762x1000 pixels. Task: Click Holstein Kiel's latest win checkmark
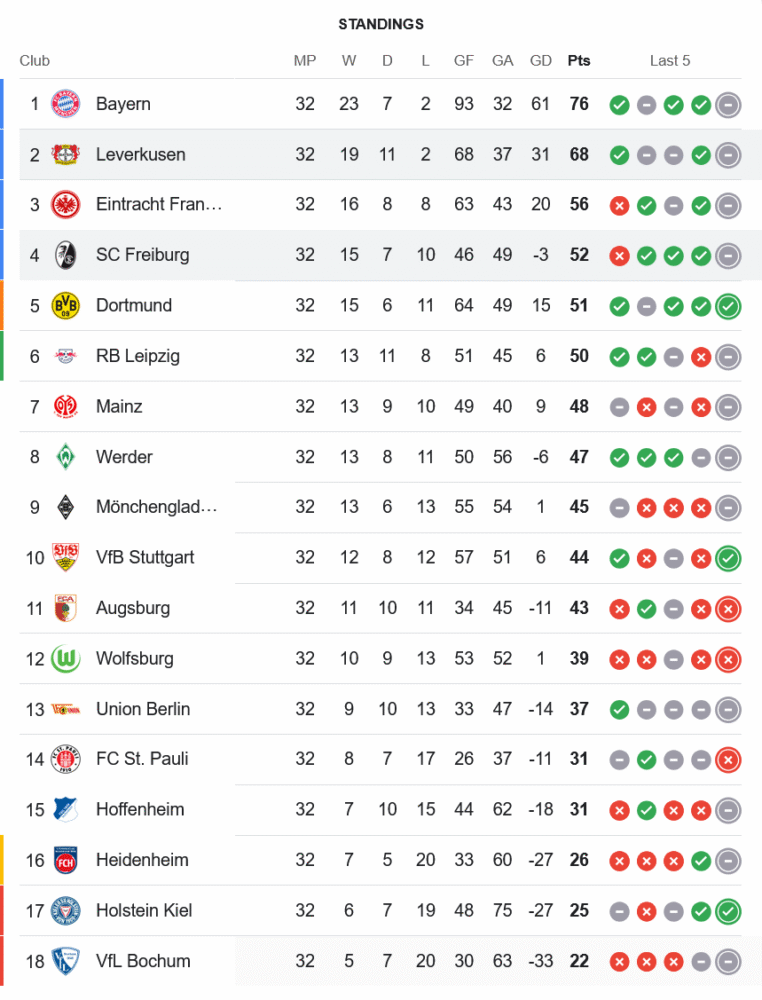[x=728, y=911]
